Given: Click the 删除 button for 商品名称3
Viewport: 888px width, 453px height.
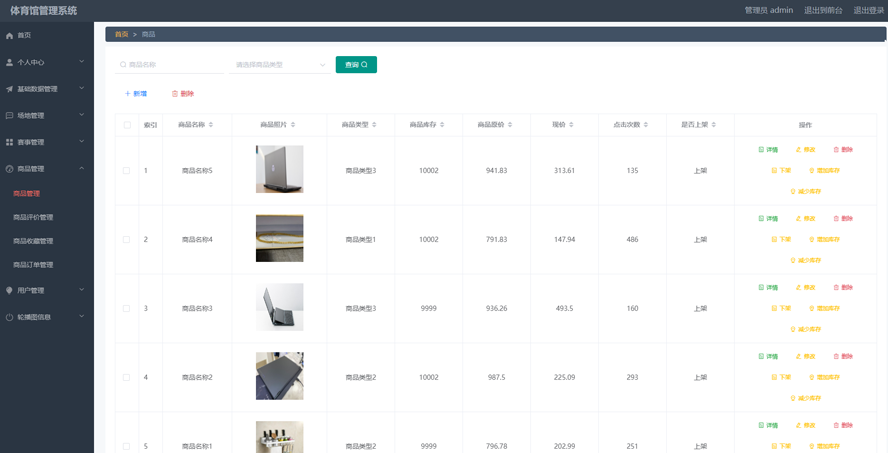Looking at the screenshot, I should click(843, 288).
